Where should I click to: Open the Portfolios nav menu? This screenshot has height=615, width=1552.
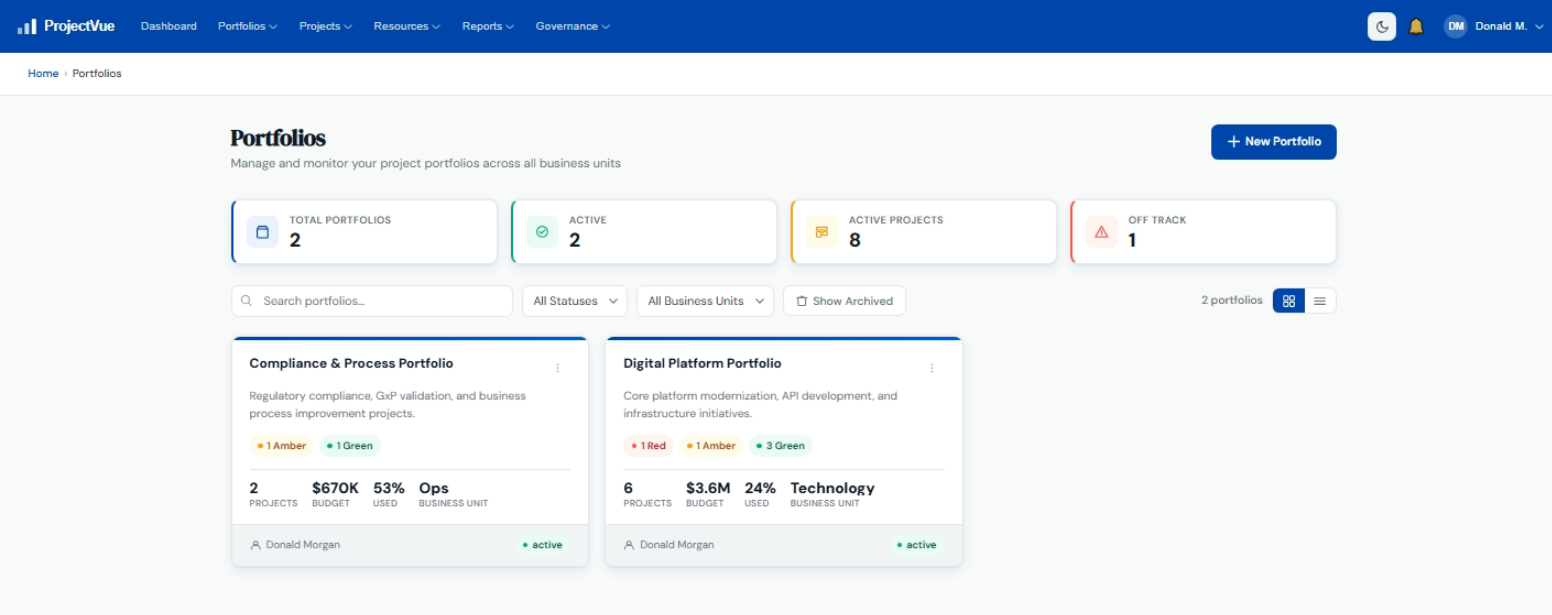(248, 26)
